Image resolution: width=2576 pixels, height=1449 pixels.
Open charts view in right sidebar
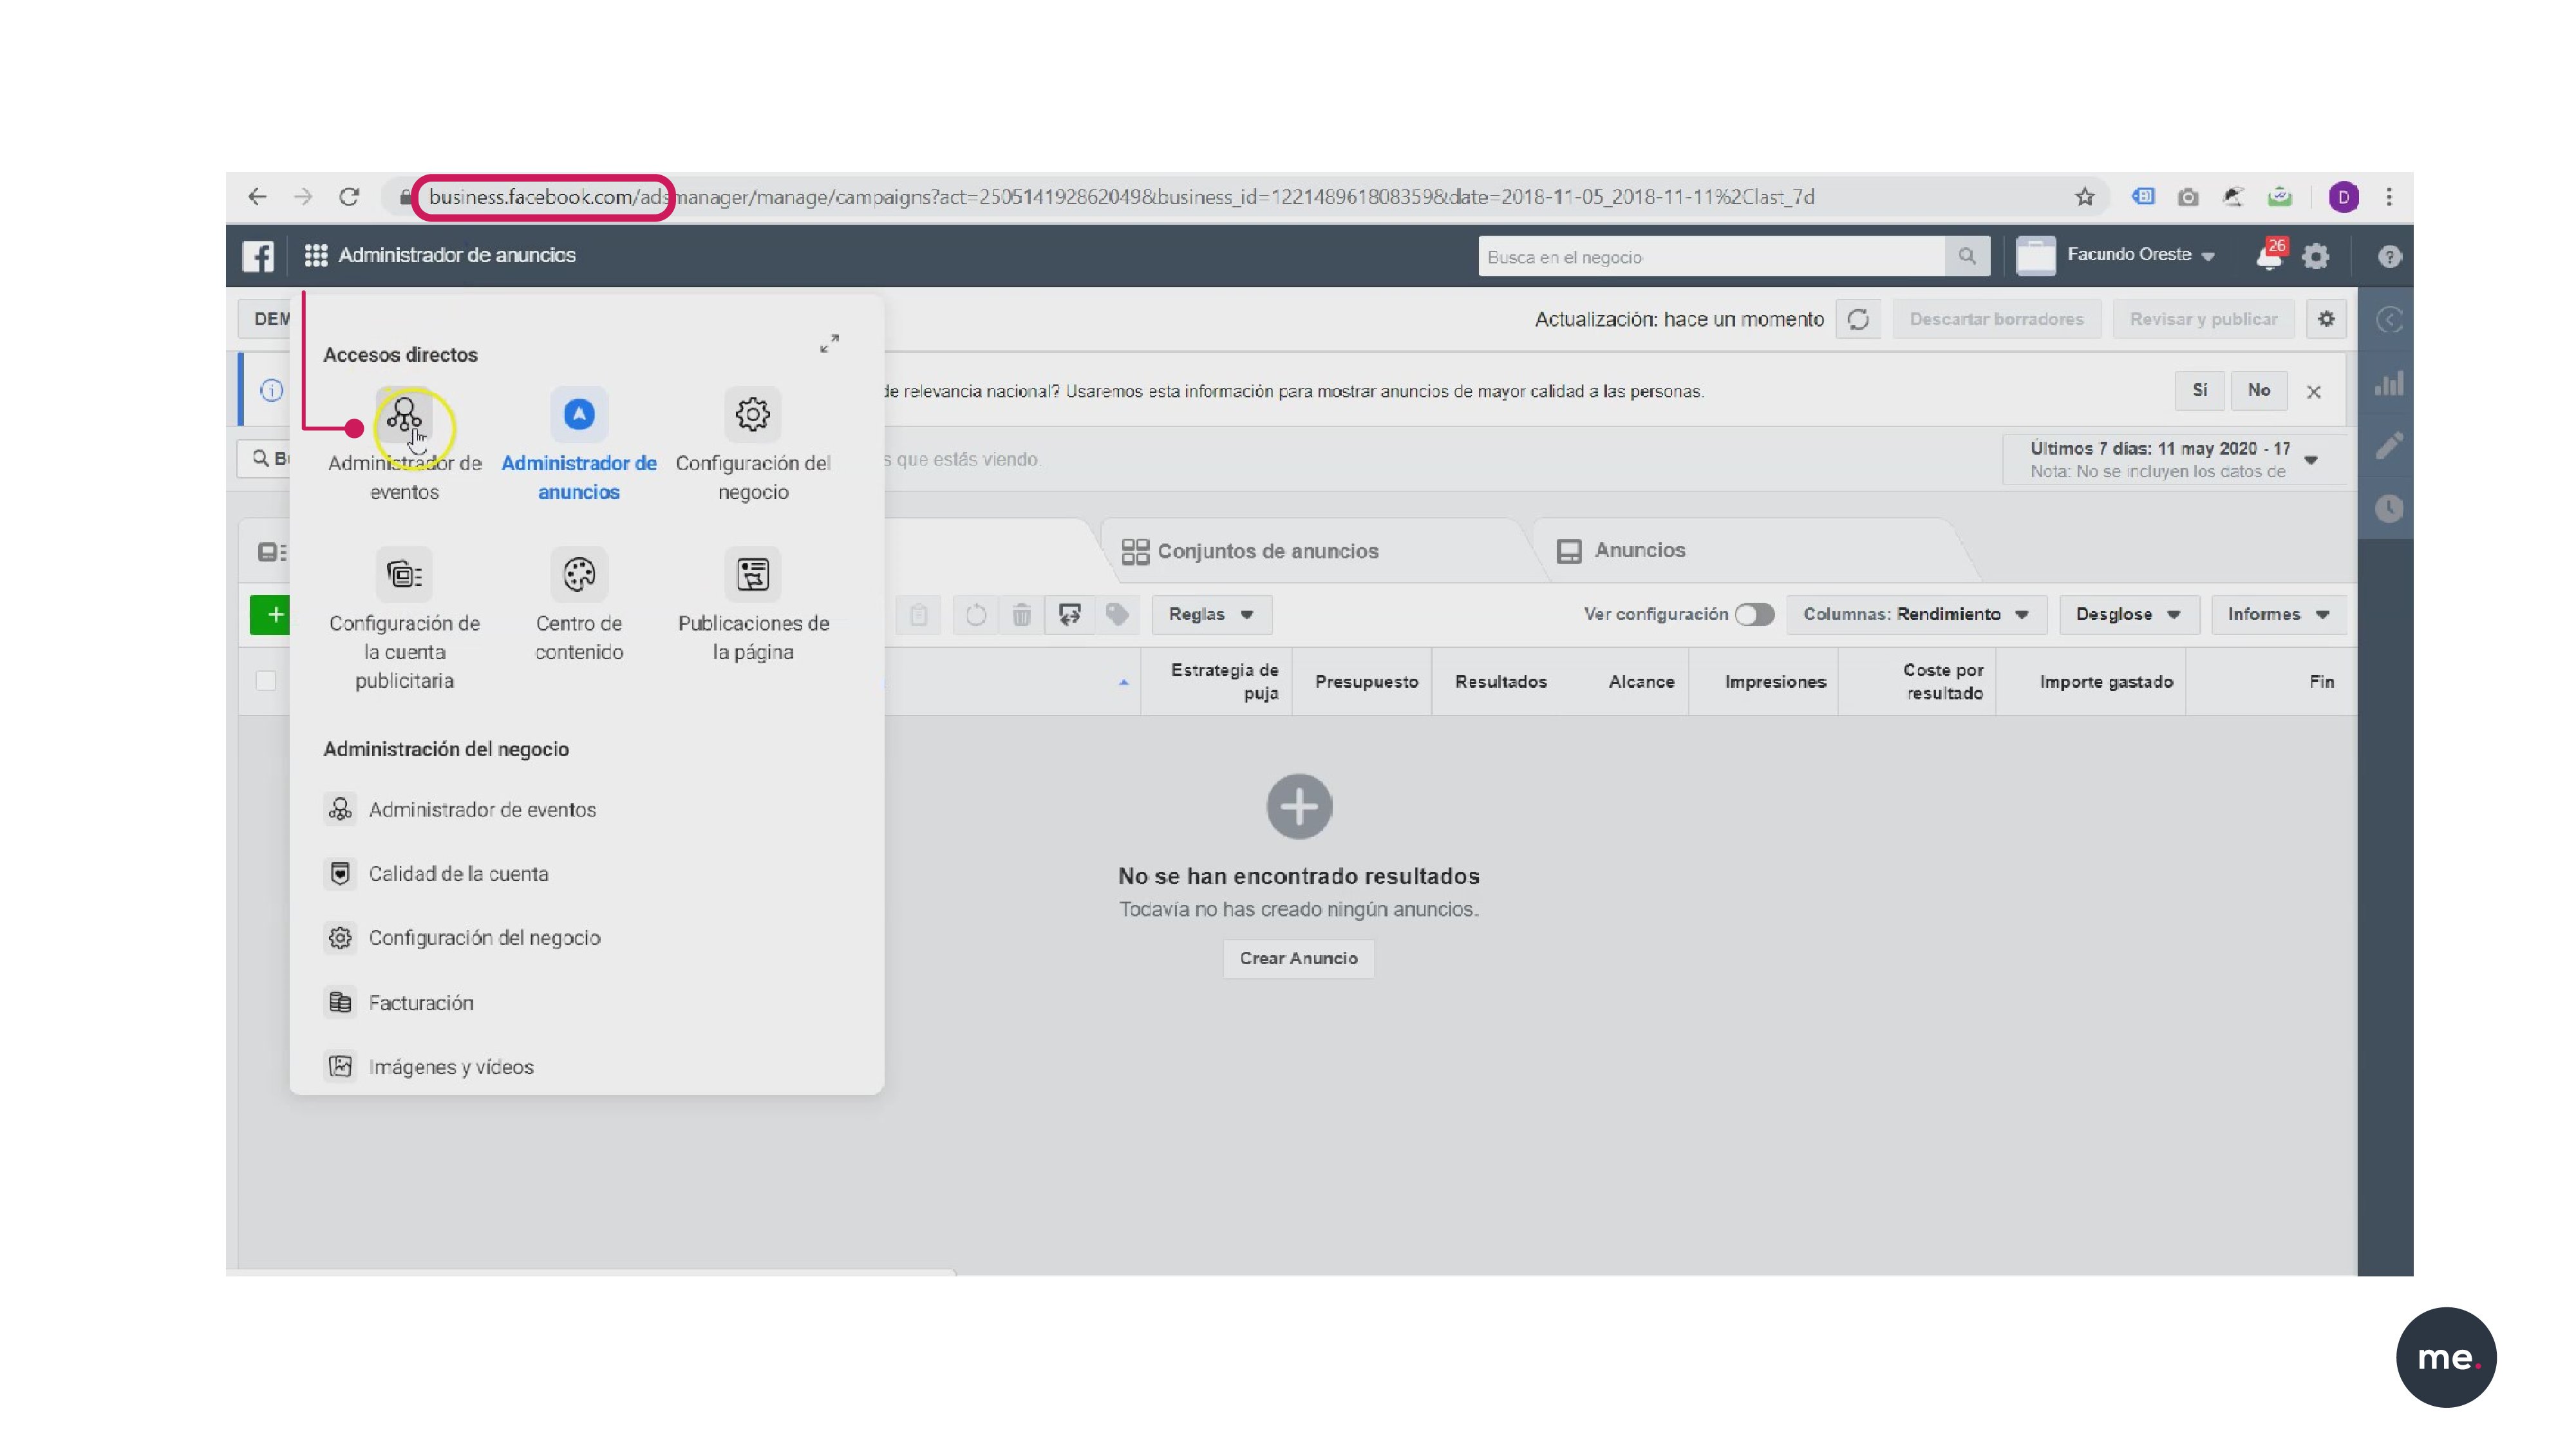[2389, 383]
